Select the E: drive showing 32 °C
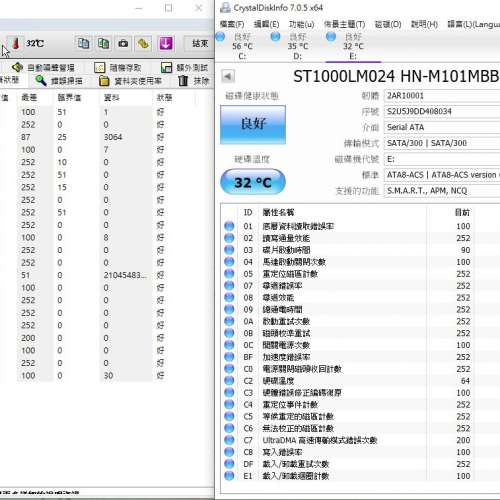This screenshot has width=500, height=500. click(353, 46)
